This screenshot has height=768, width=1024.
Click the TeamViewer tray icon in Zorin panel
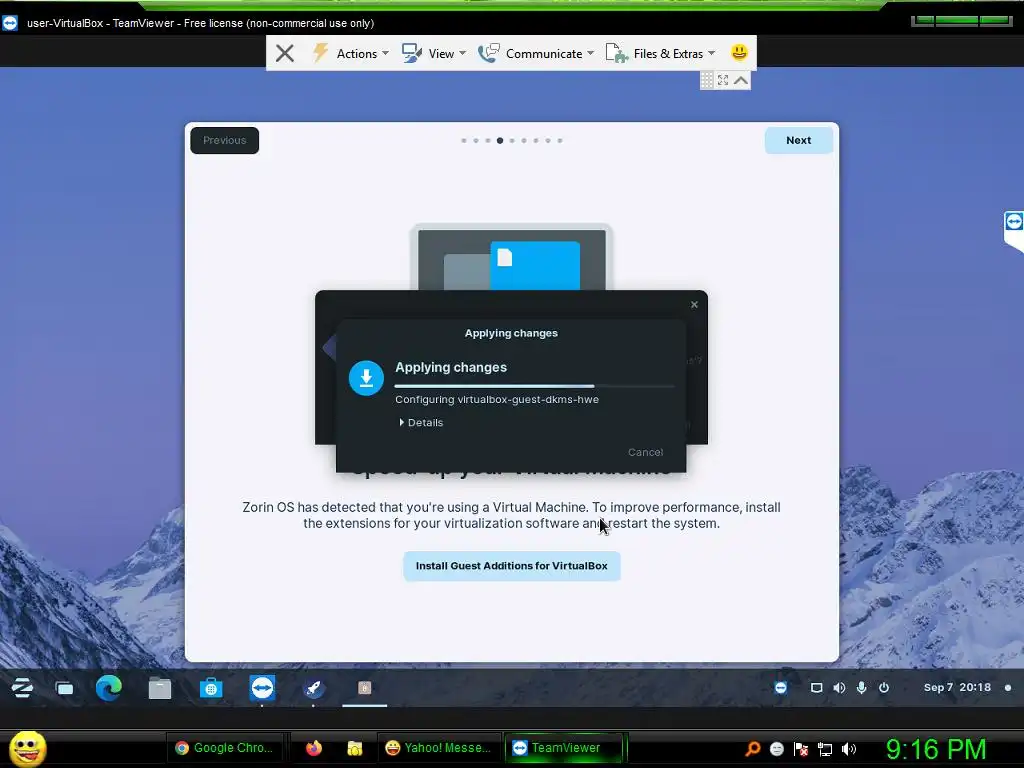[780, 688]
